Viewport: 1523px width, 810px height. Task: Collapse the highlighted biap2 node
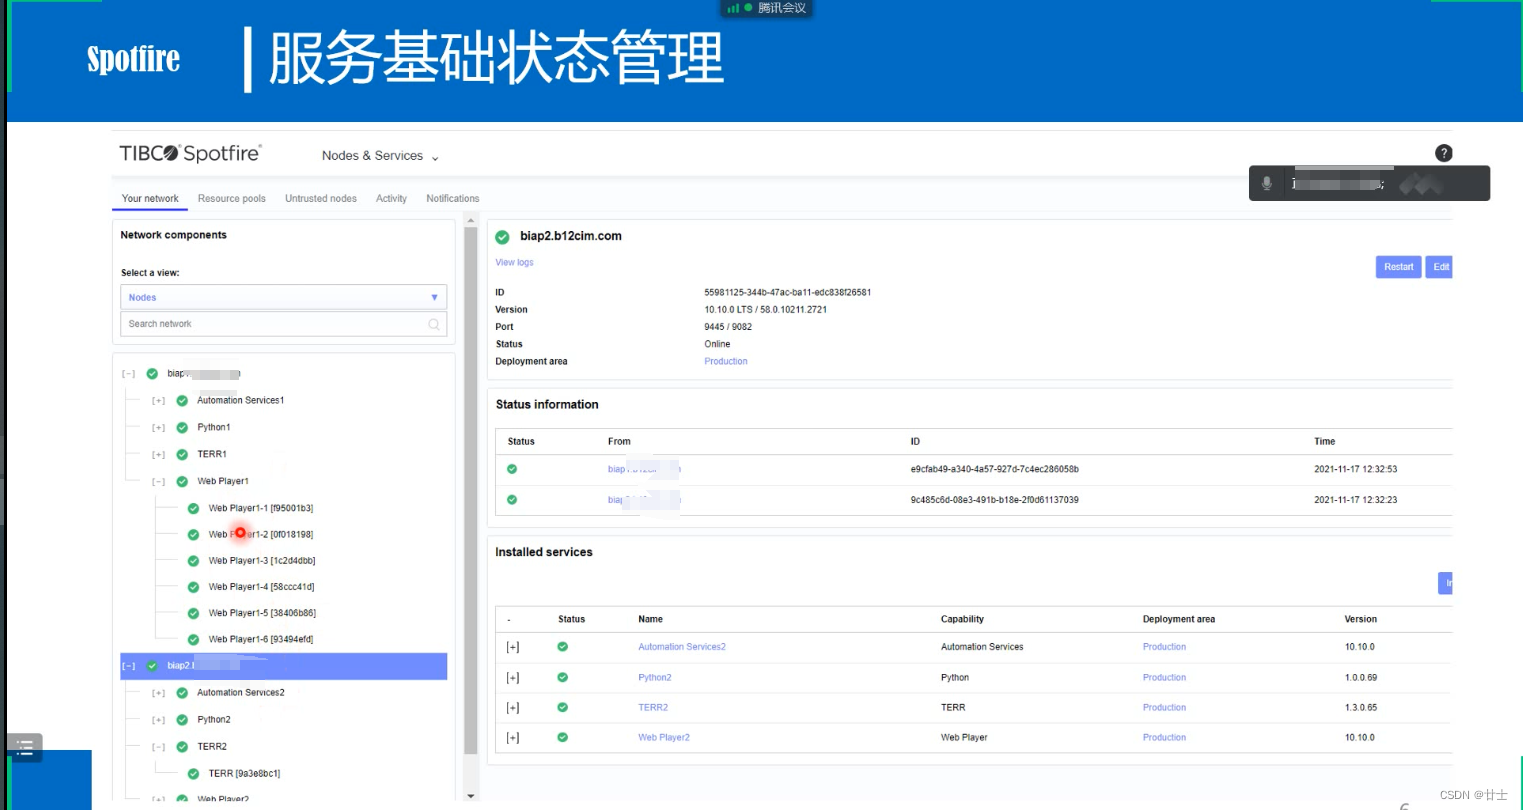pyautogui.click(x=128, y=666)
